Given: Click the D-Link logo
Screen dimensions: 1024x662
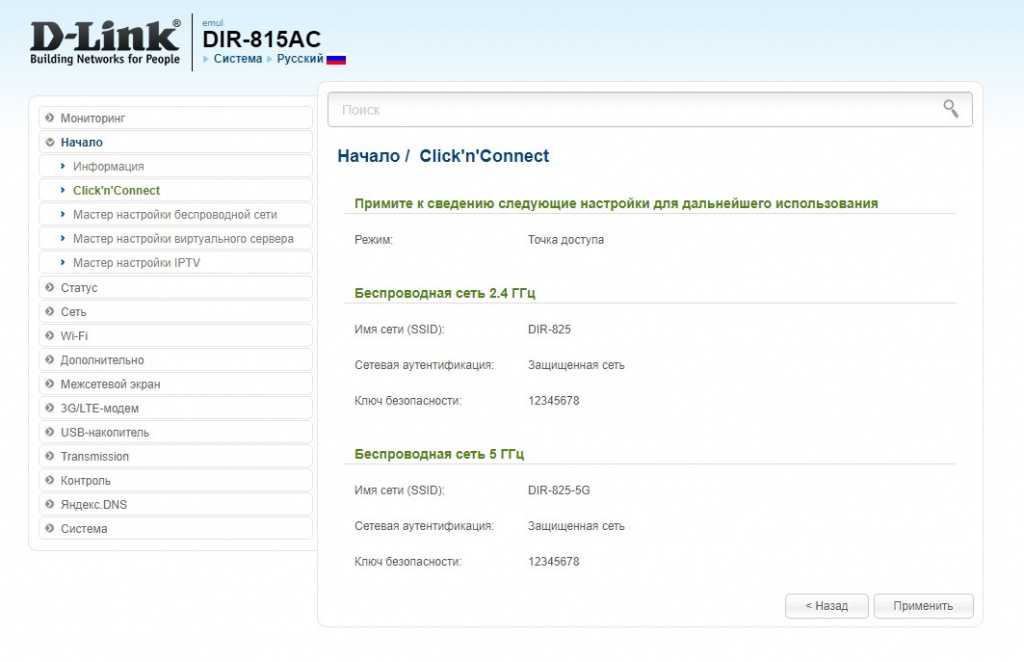Looking at the screenshot, I should [x=104, y=43].
